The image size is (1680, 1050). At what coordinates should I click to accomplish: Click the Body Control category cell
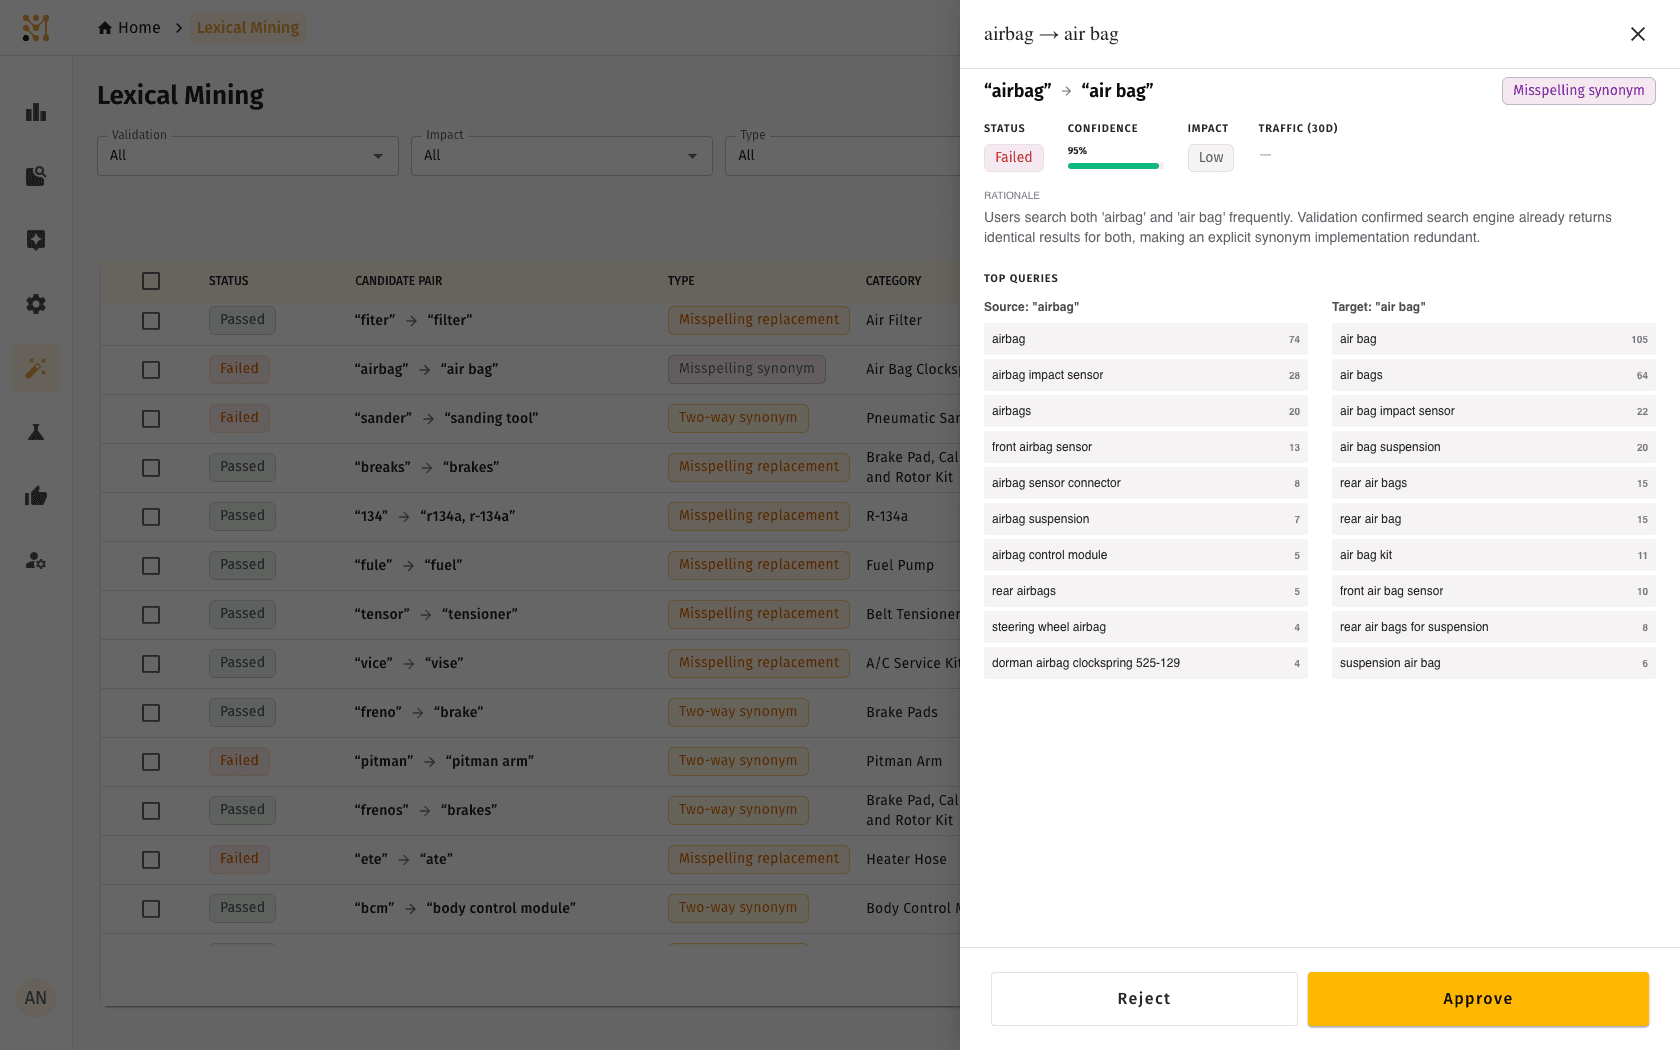(x=912, y=909)
